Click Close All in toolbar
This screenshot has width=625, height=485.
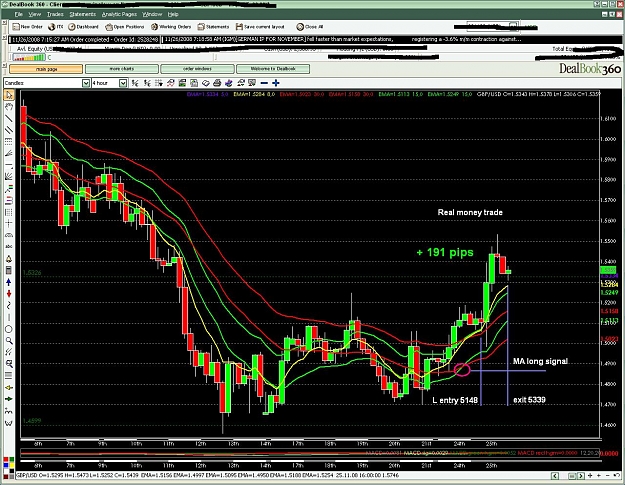pos(310,27)
